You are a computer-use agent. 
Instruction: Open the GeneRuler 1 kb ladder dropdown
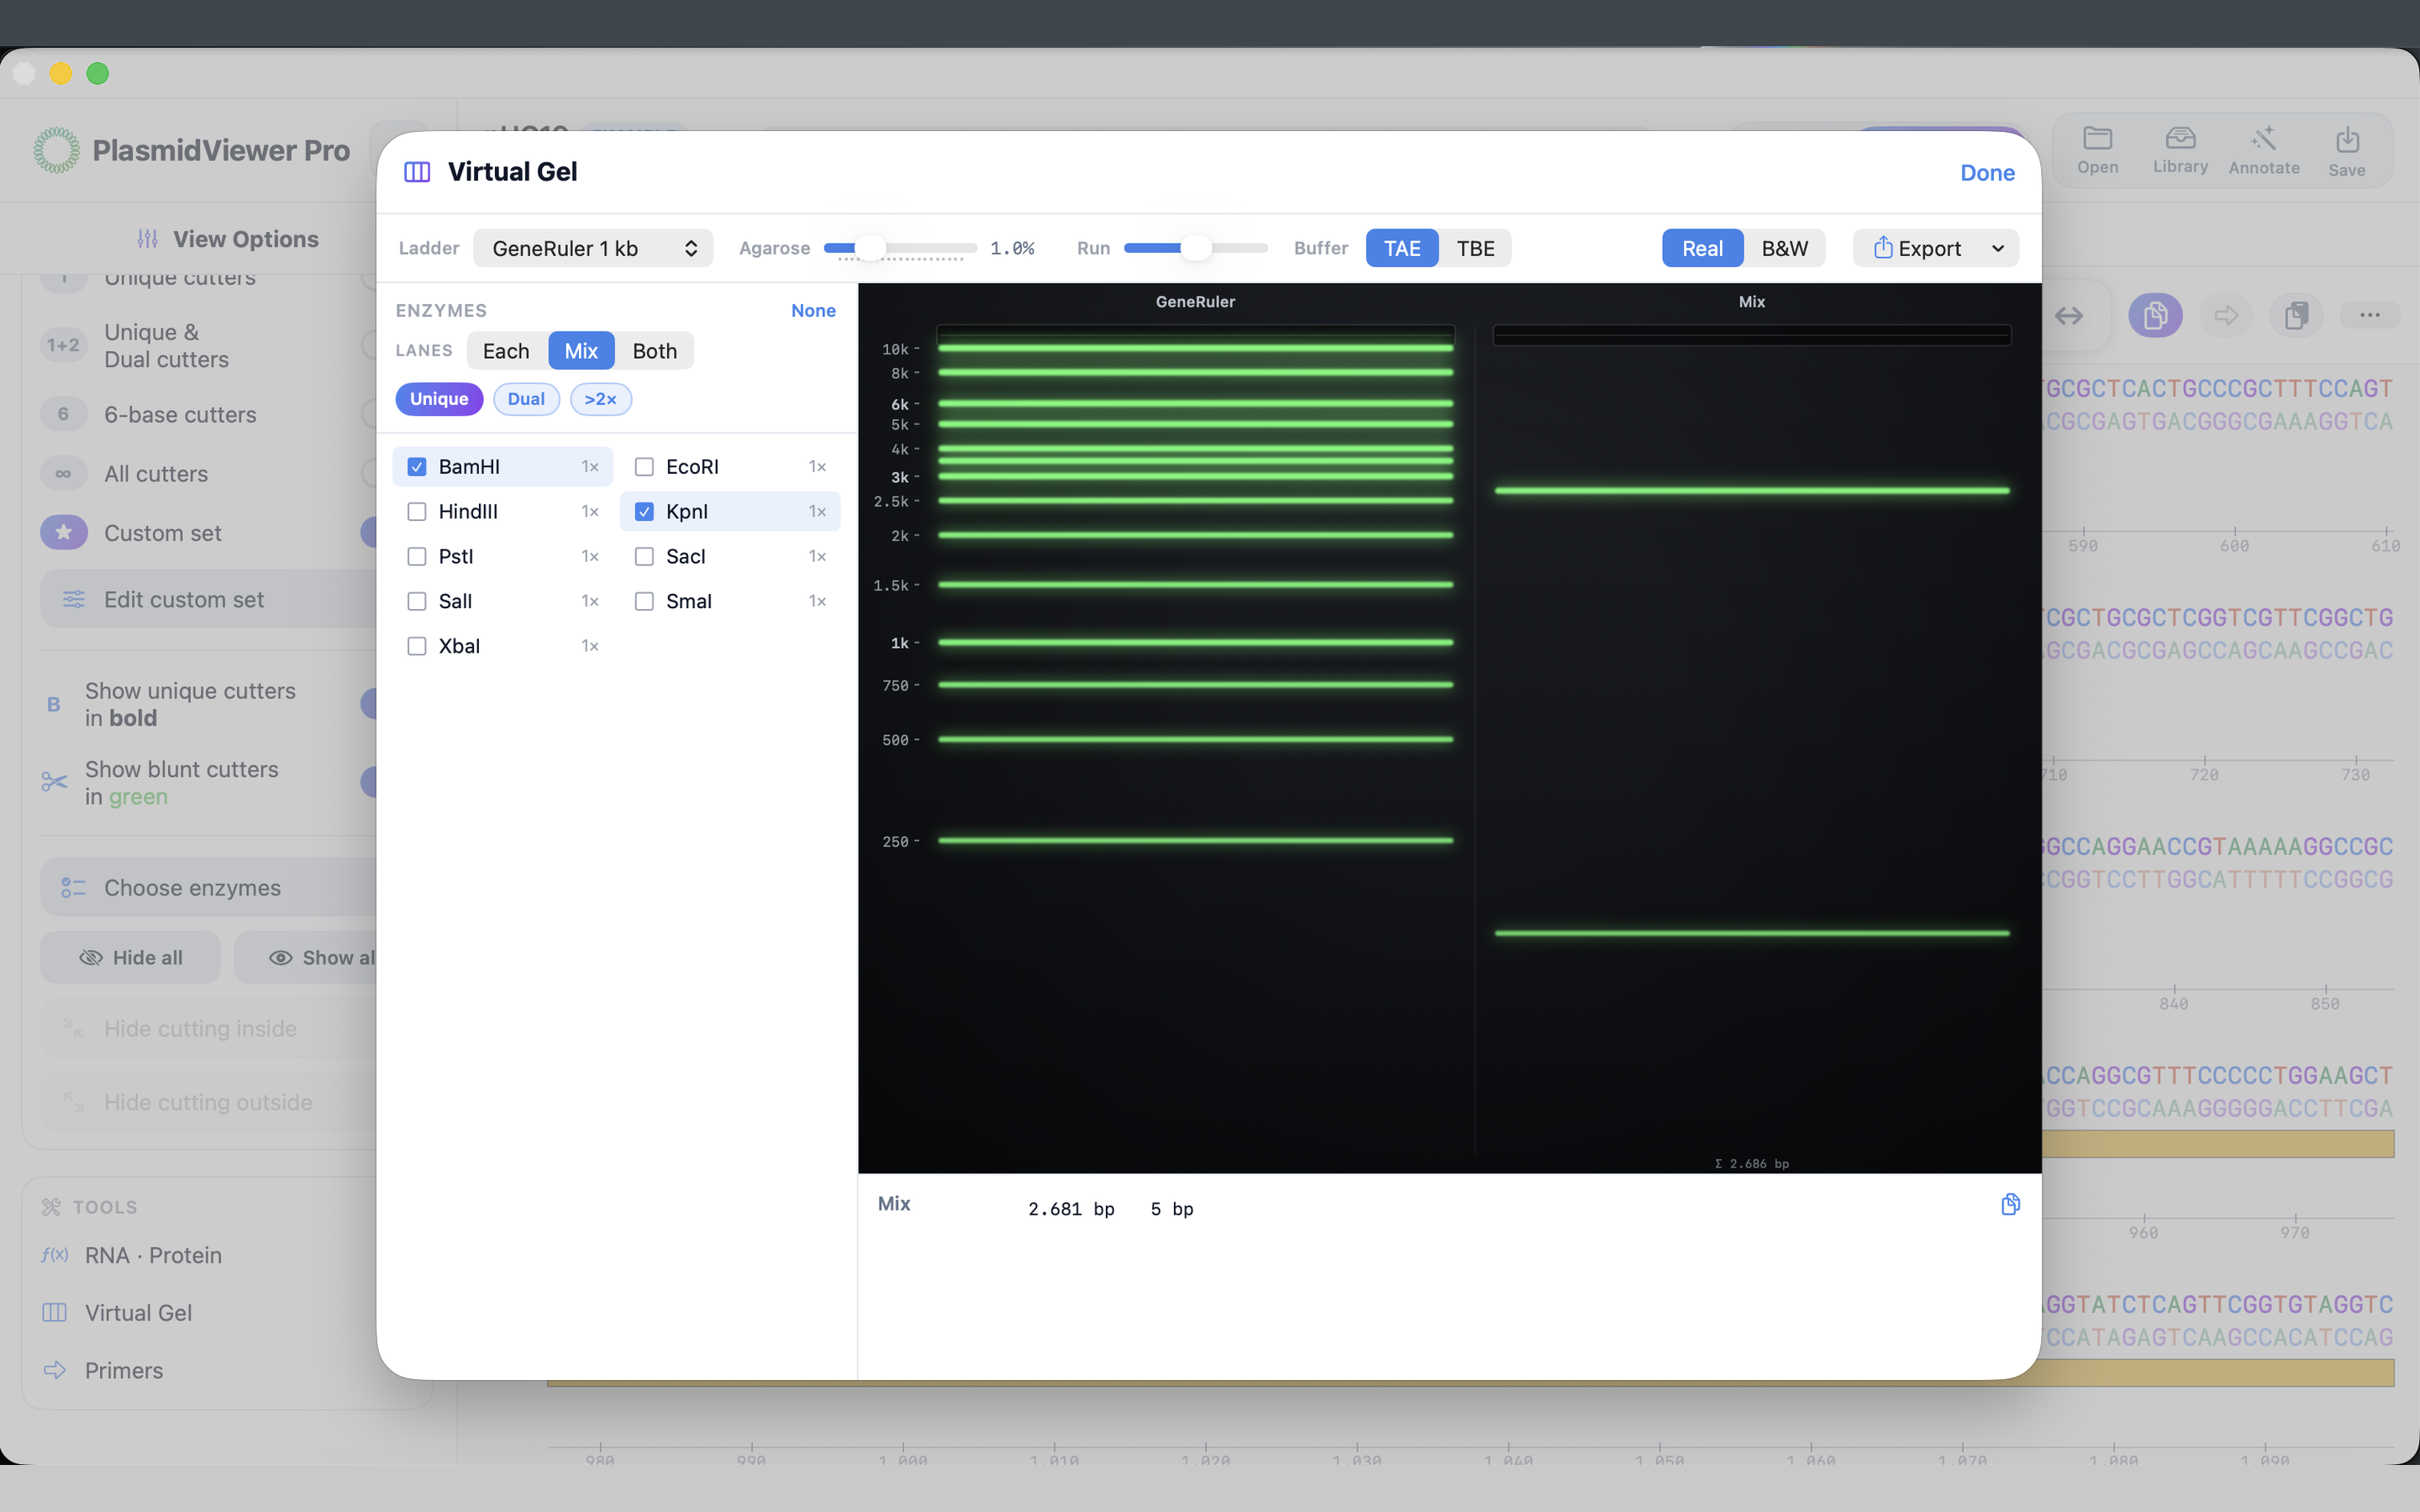(593, 248)
